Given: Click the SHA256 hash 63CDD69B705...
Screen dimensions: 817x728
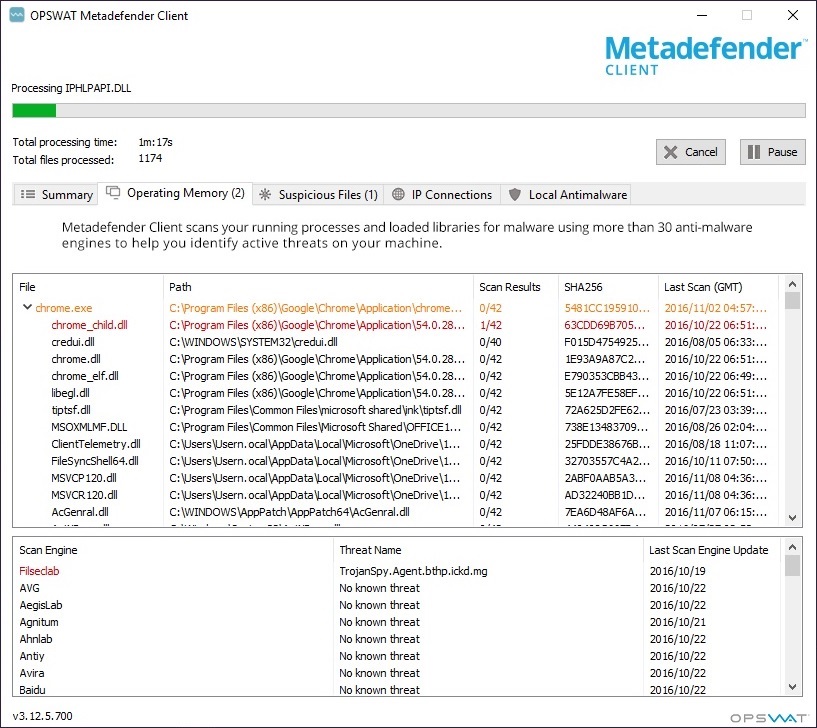Looking at the screenshot, I should 604,325.
